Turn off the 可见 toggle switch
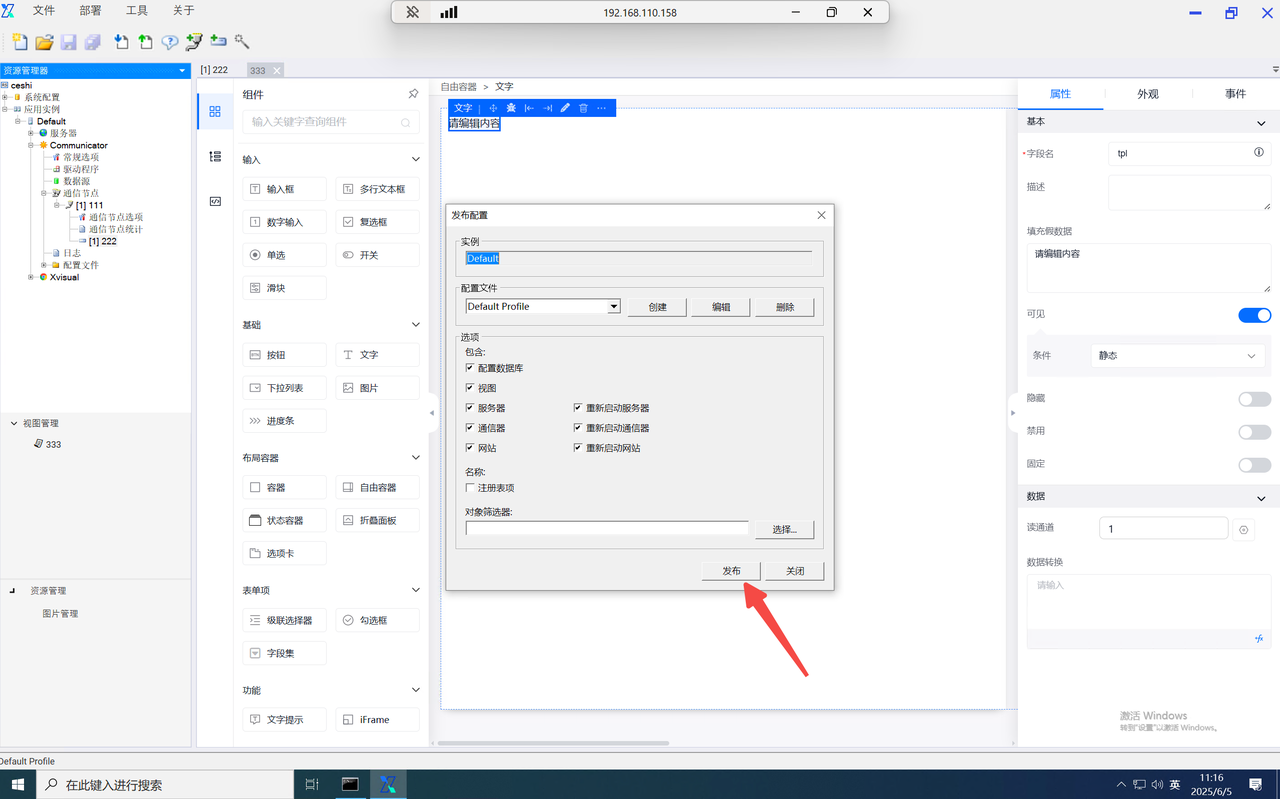 [1254, 315]
